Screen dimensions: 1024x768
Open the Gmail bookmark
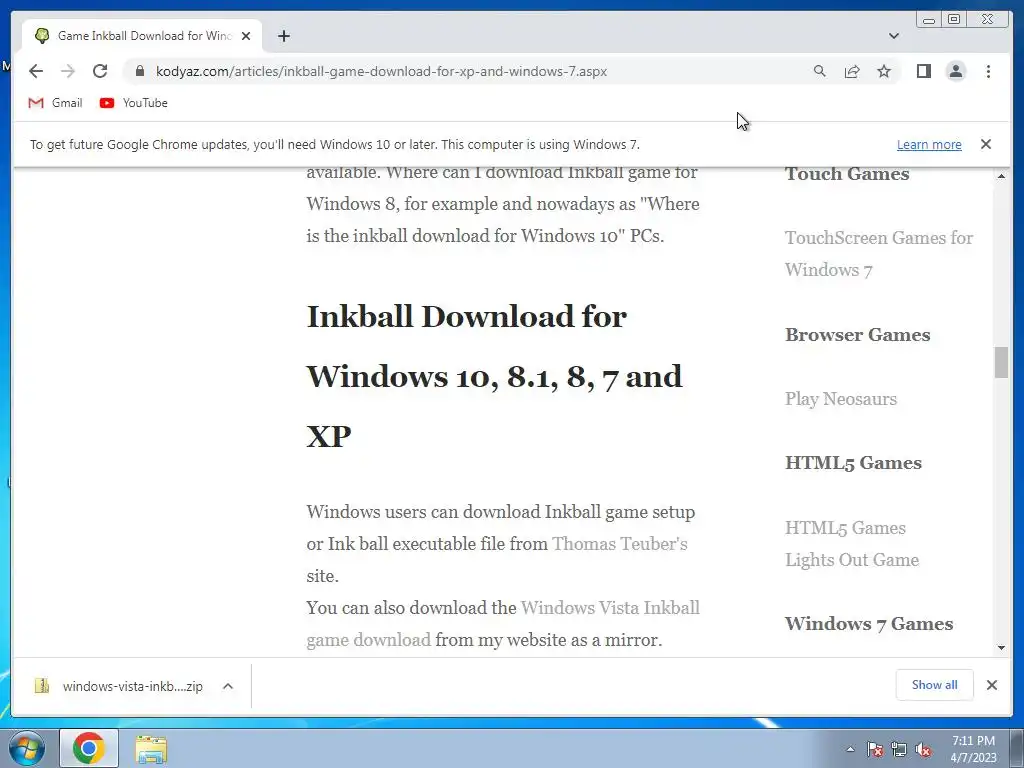pos(56,103)
